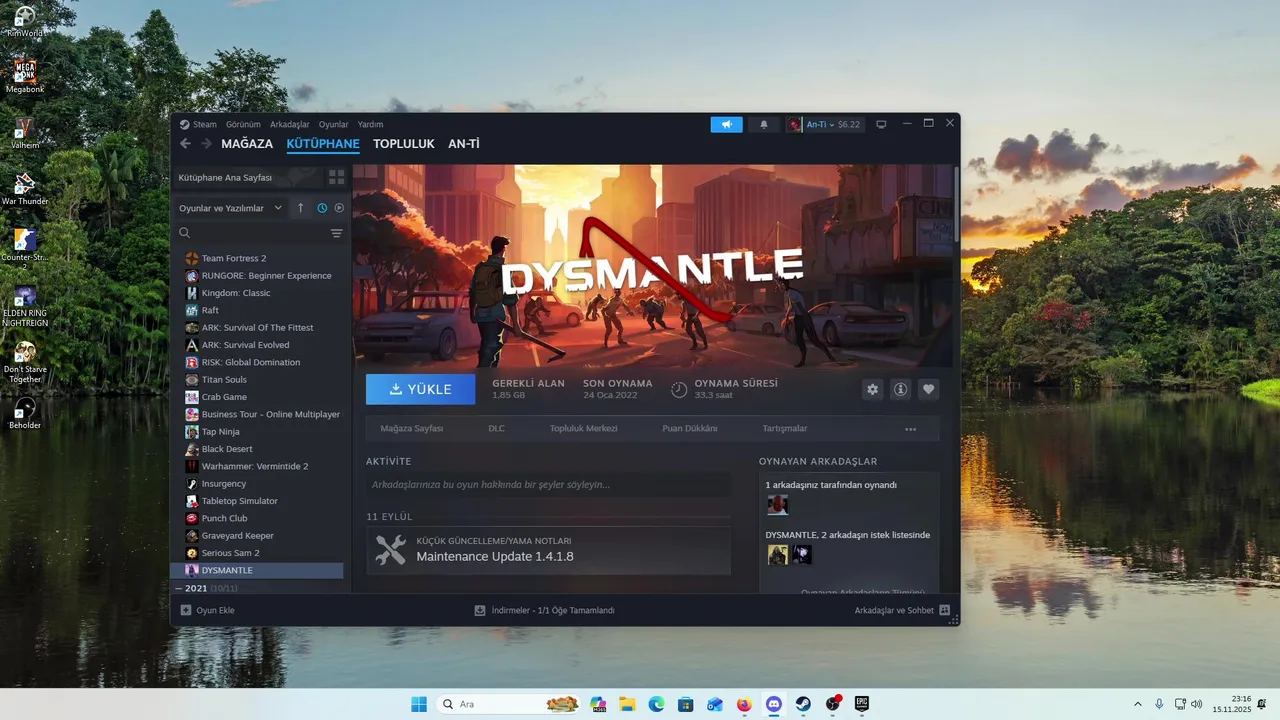Viewport: 1280px width, 720px height.
Task: Click the plus icon next to Oyun Ekle
Action: click(x=185, y=610)
